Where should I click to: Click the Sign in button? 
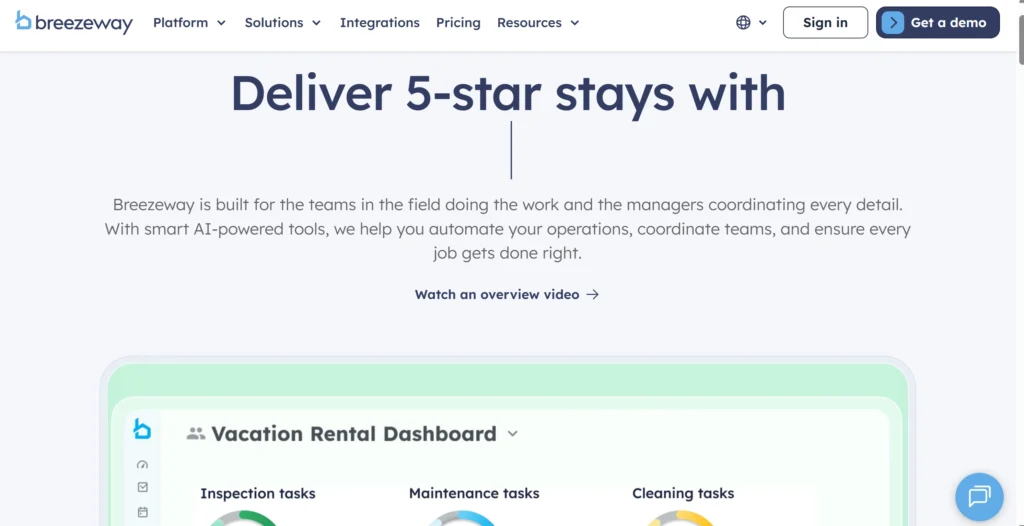point(825,22)
